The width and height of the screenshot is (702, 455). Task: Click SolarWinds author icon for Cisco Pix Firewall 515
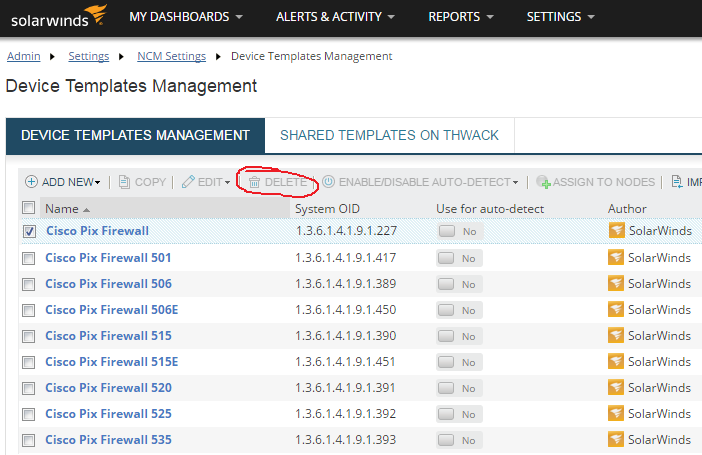[x=616, y=335]
